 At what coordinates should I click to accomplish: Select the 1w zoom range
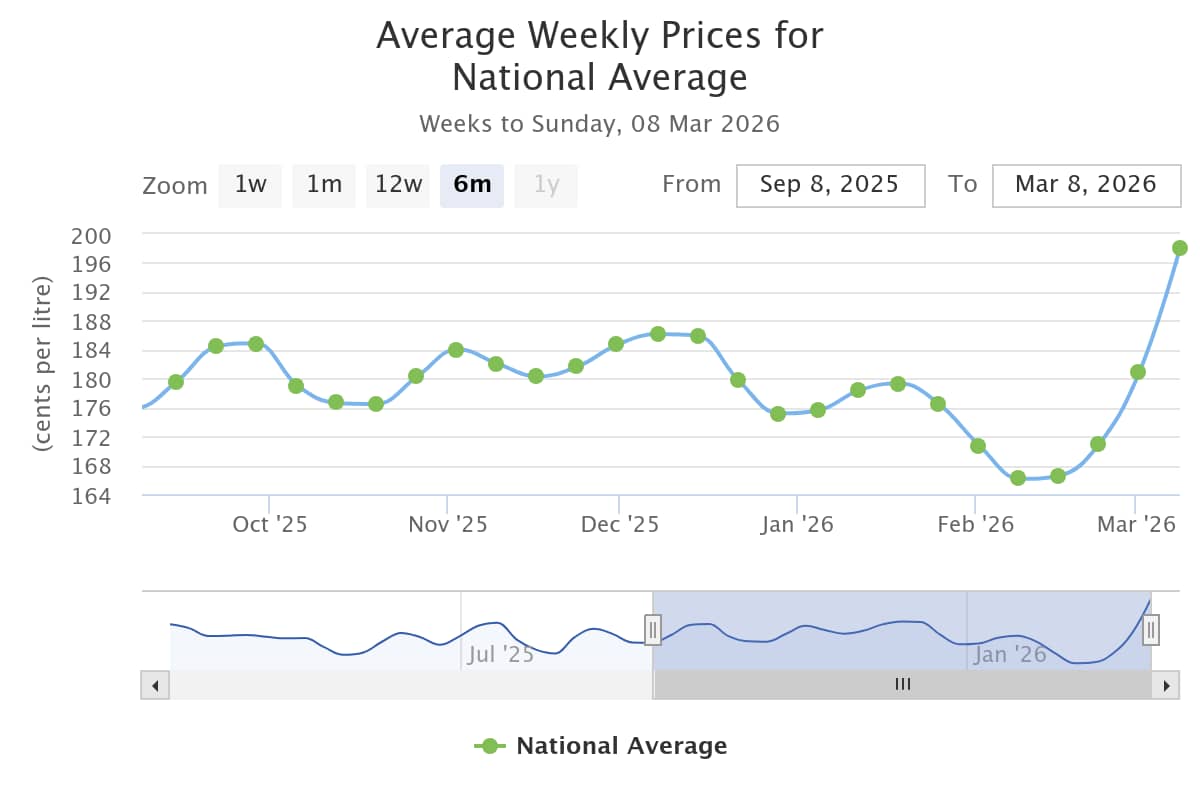tap(250, 185)
